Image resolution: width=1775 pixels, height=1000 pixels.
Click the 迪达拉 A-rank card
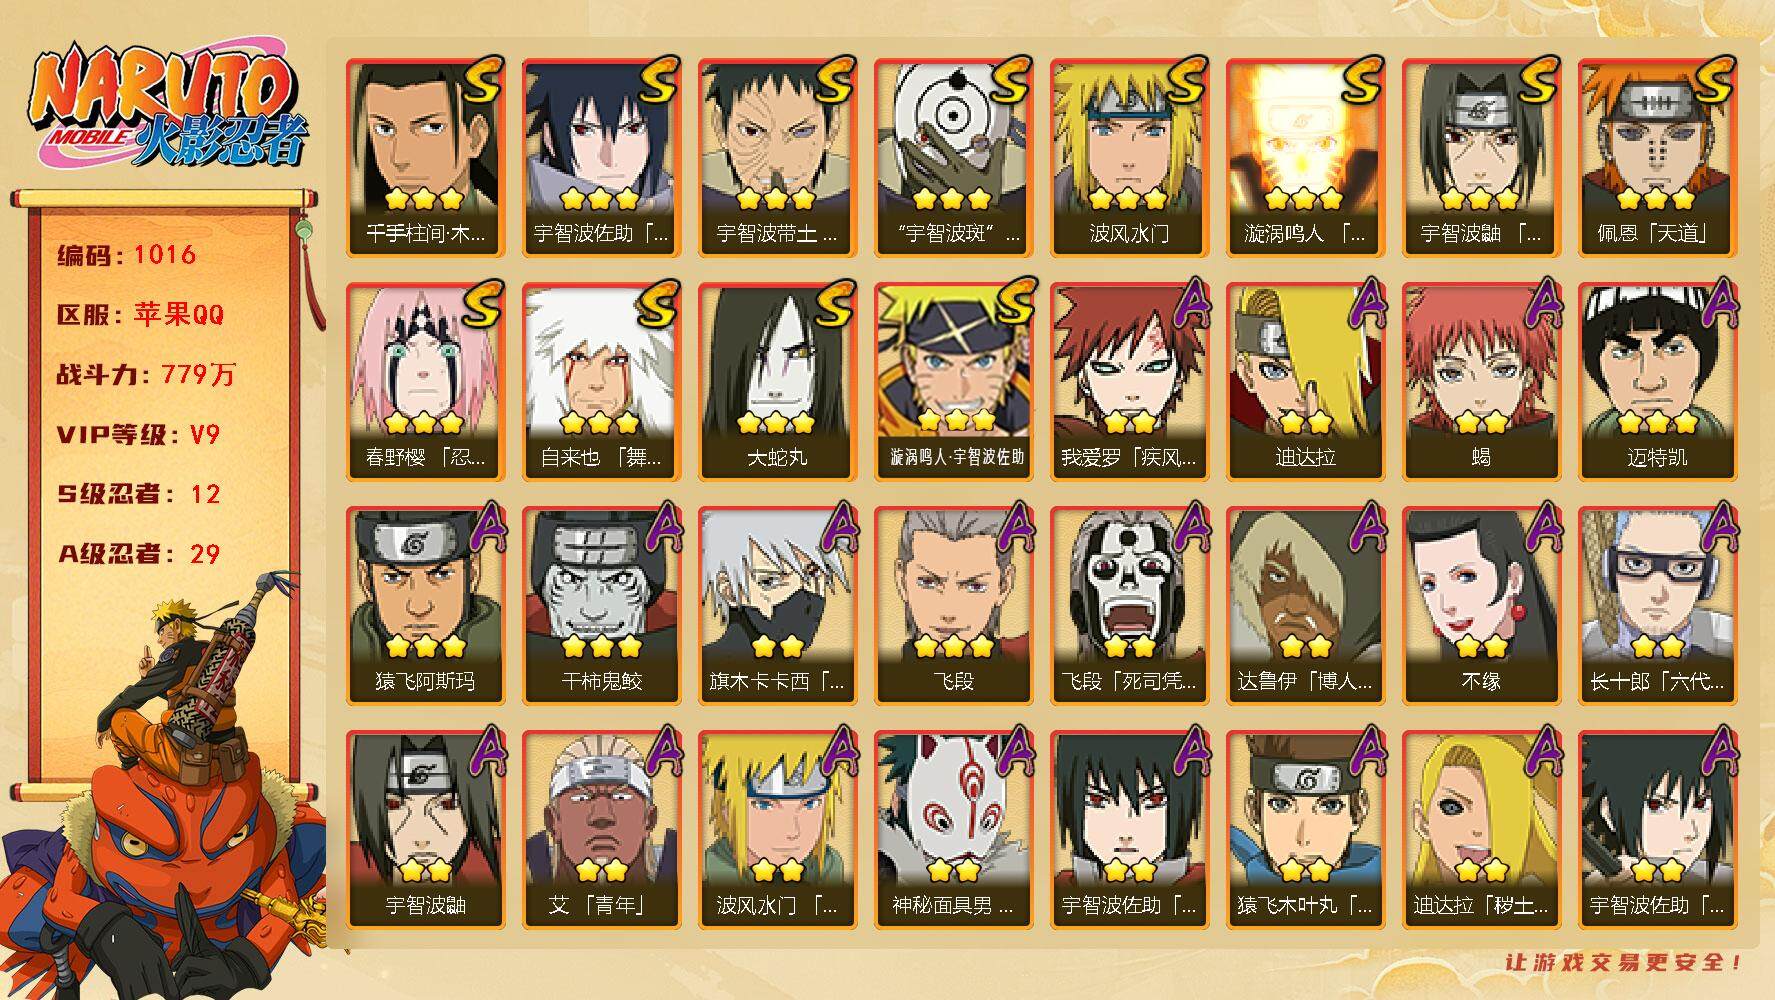[1306, 382]
